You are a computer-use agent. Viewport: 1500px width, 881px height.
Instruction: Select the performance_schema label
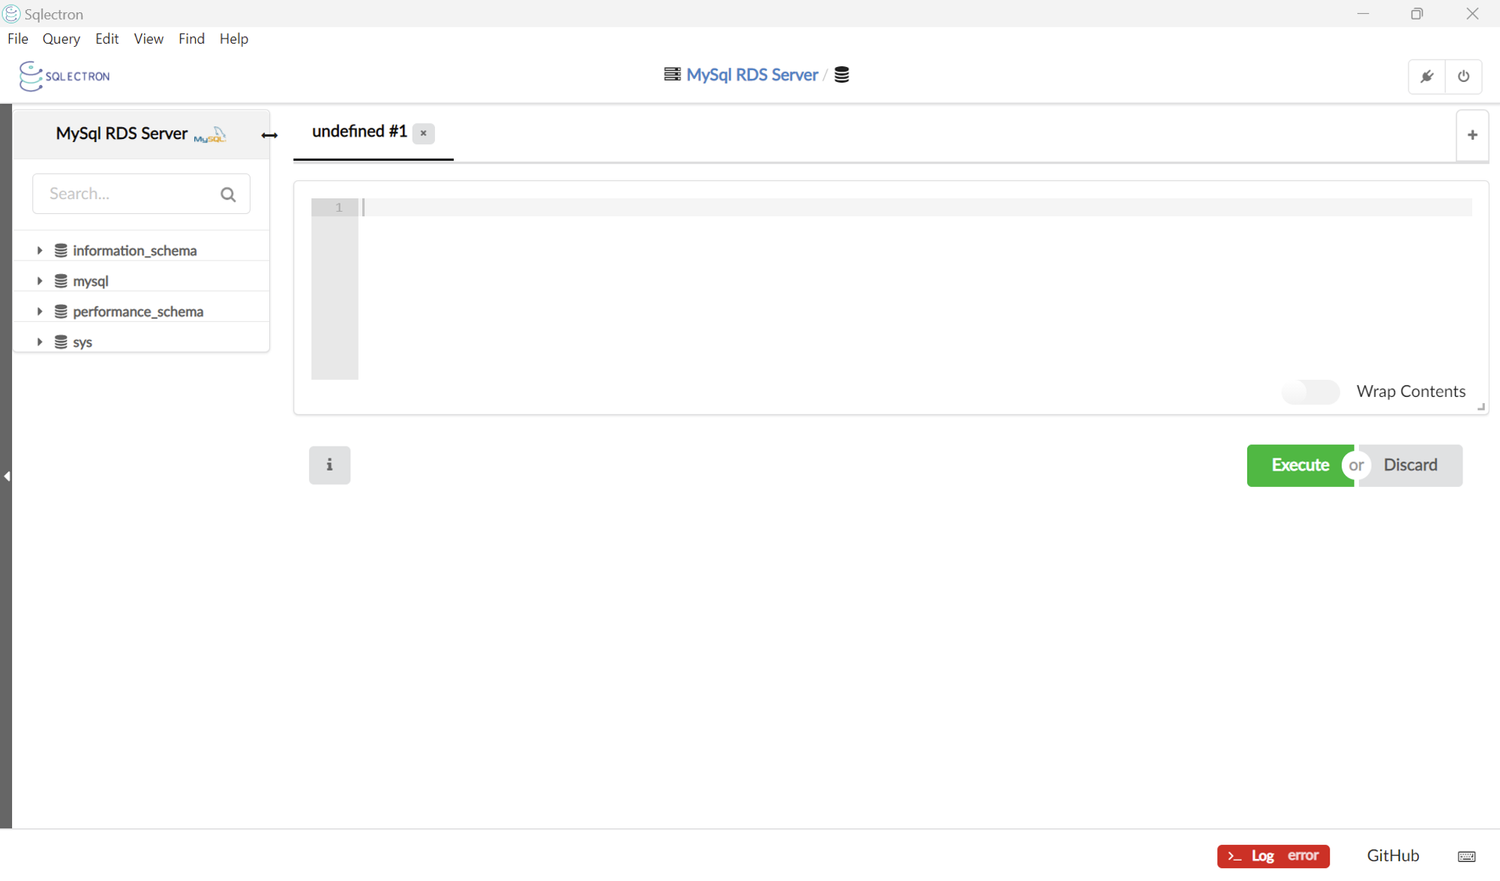138,312
